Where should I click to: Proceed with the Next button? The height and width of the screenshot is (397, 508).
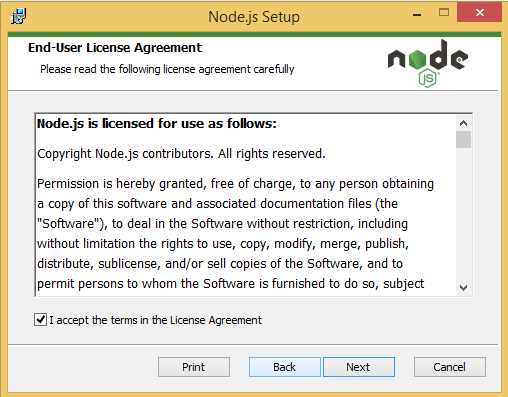(359, 367)
